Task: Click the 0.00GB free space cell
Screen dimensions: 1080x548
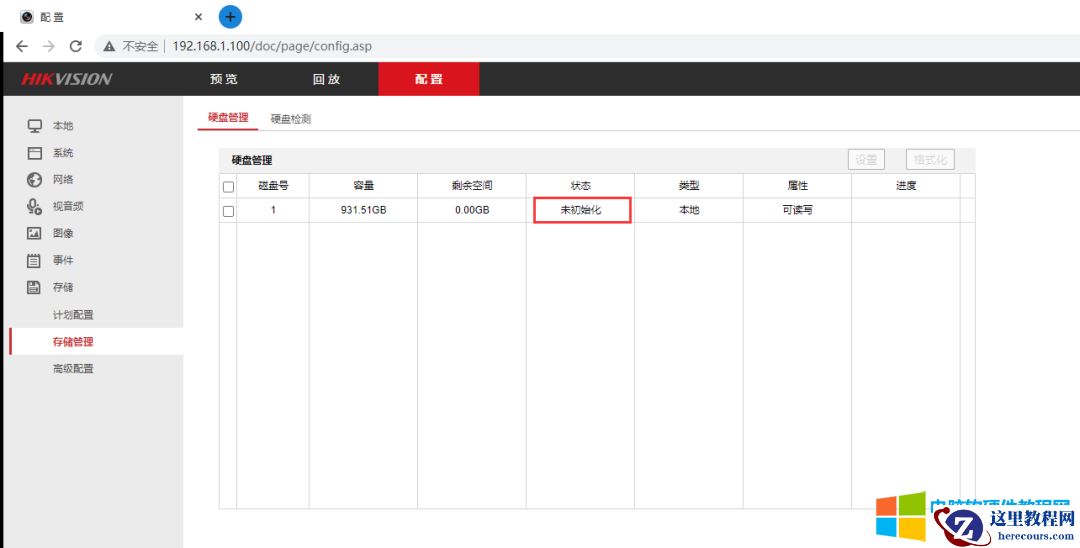Action: pos(472,210)
